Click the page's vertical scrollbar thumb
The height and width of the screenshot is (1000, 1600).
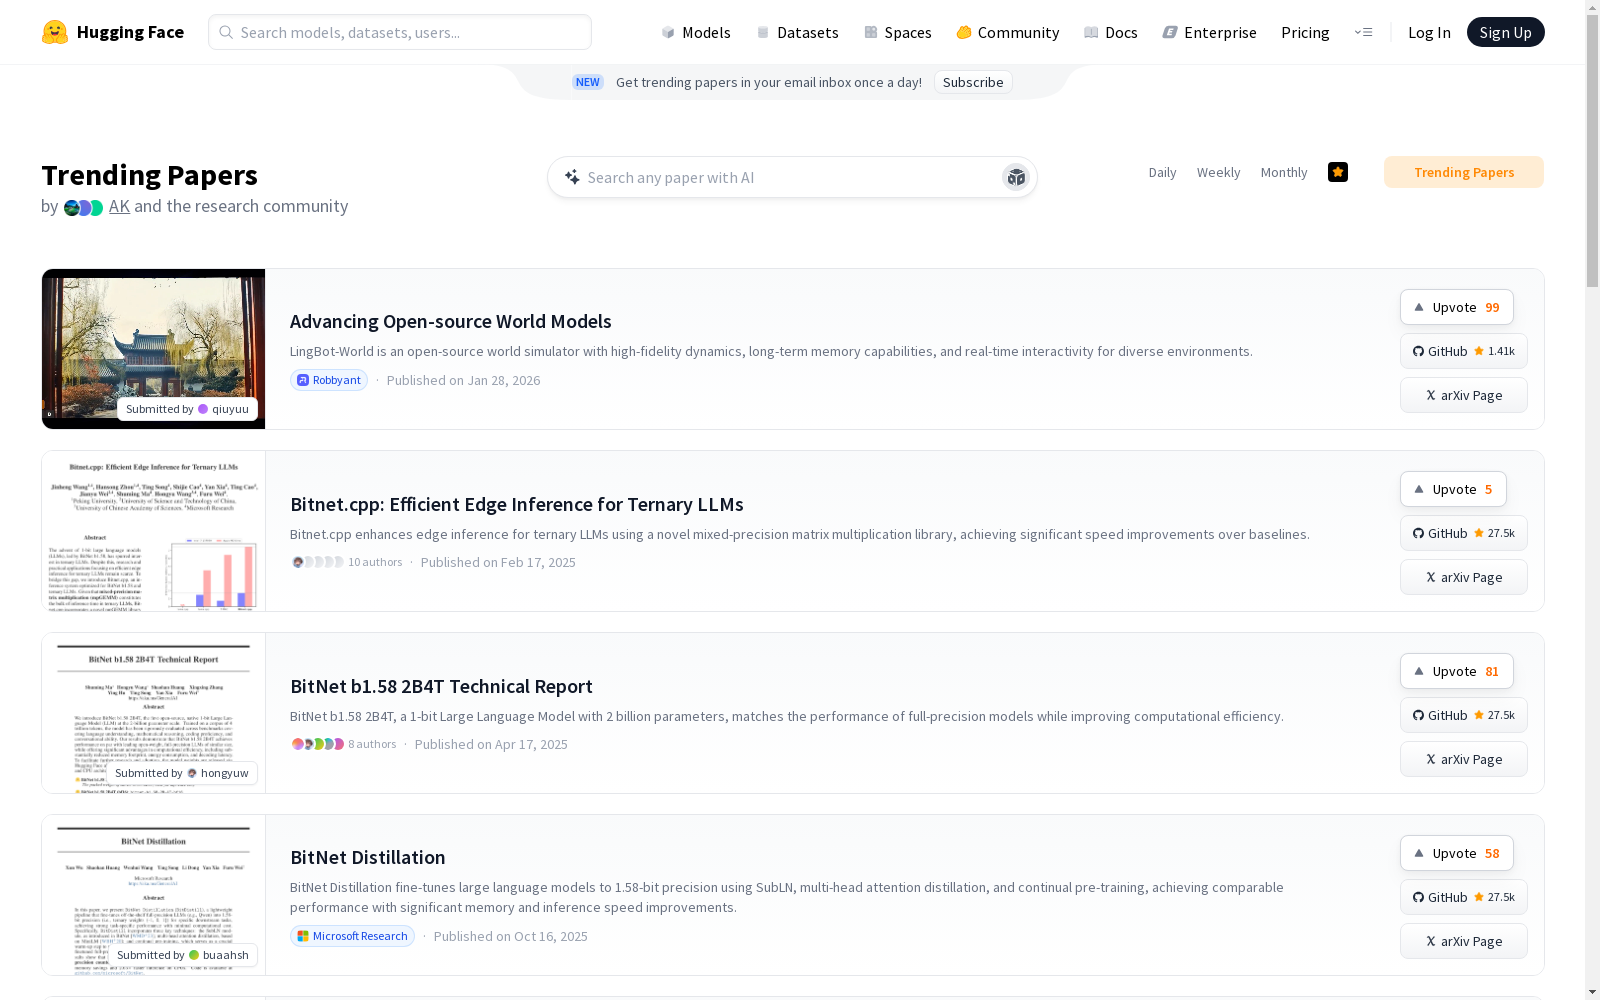[1592, 150]
